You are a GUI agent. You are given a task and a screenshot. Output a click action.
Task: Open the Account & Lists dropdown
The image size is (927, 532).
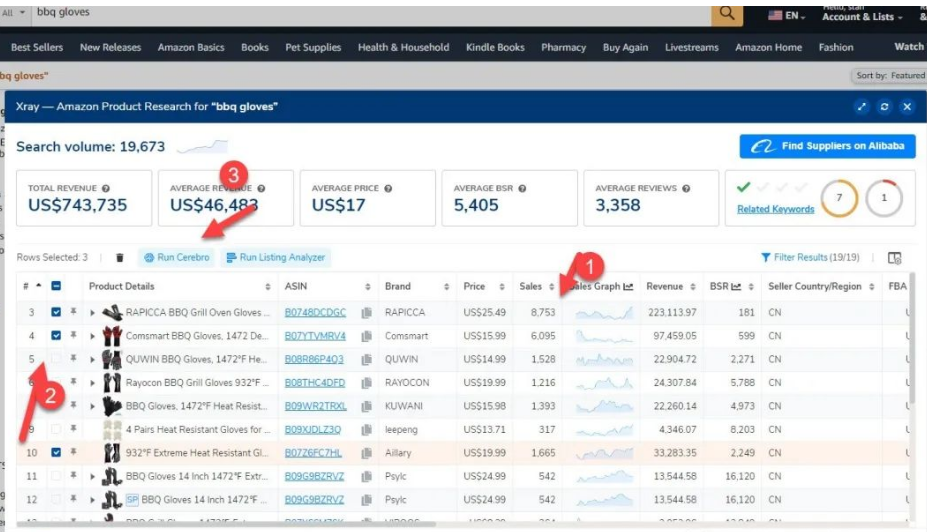861,17
